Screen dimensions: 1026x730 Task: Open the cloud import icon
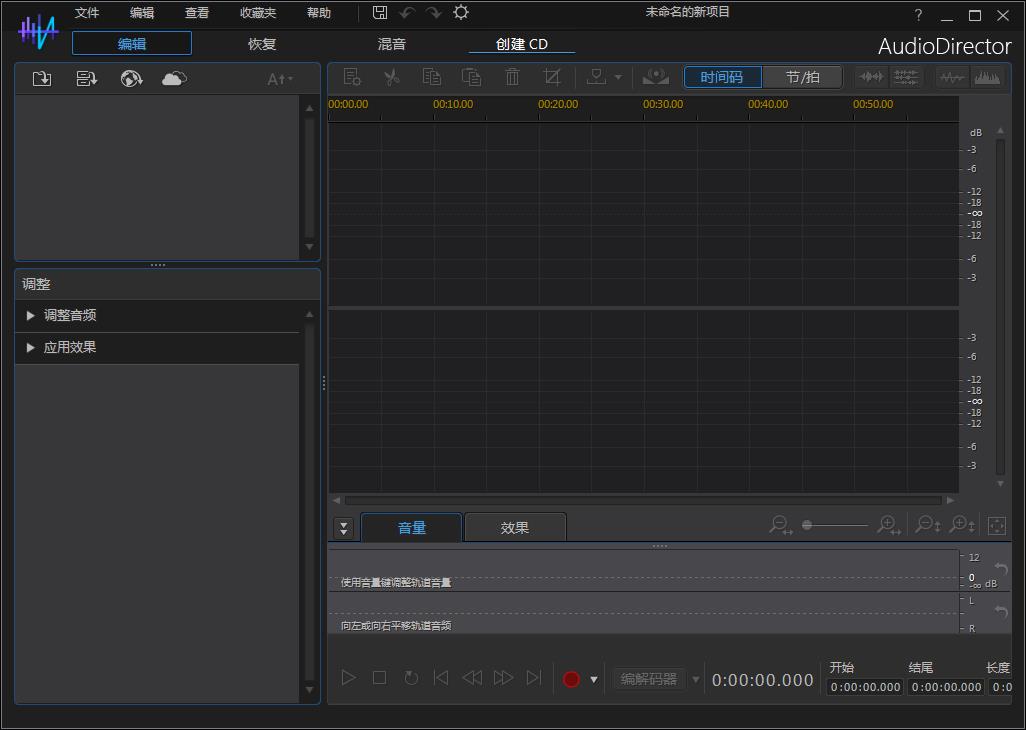click(x=174, y=79)
